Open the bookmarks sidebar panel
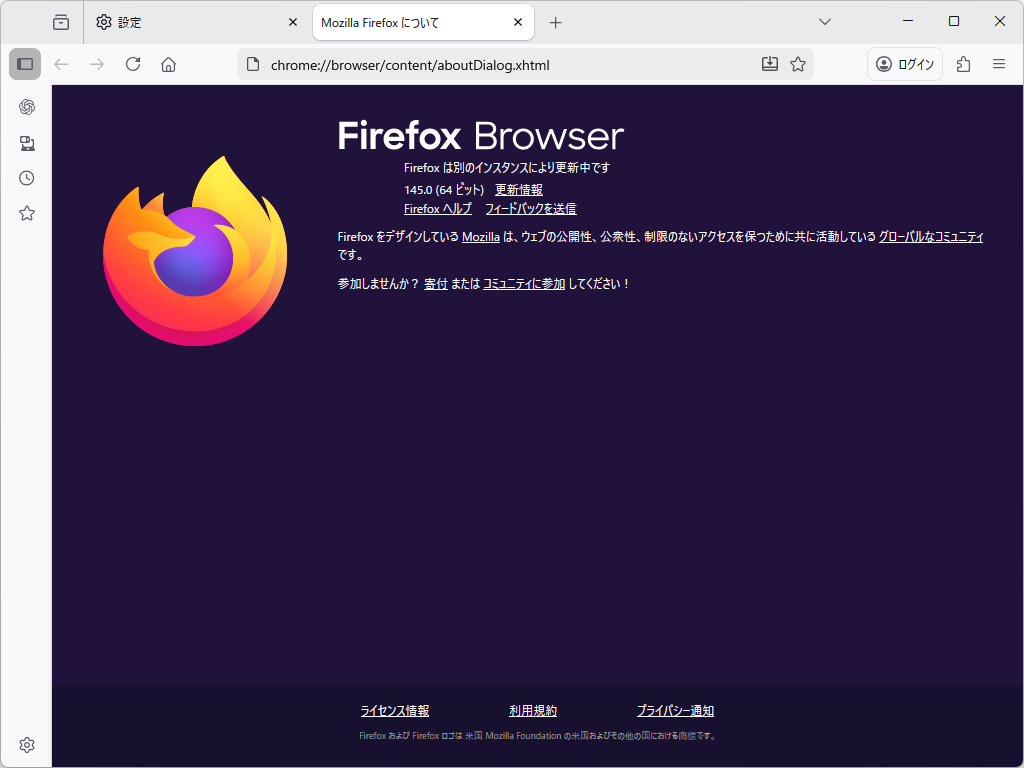 [26, 212]
